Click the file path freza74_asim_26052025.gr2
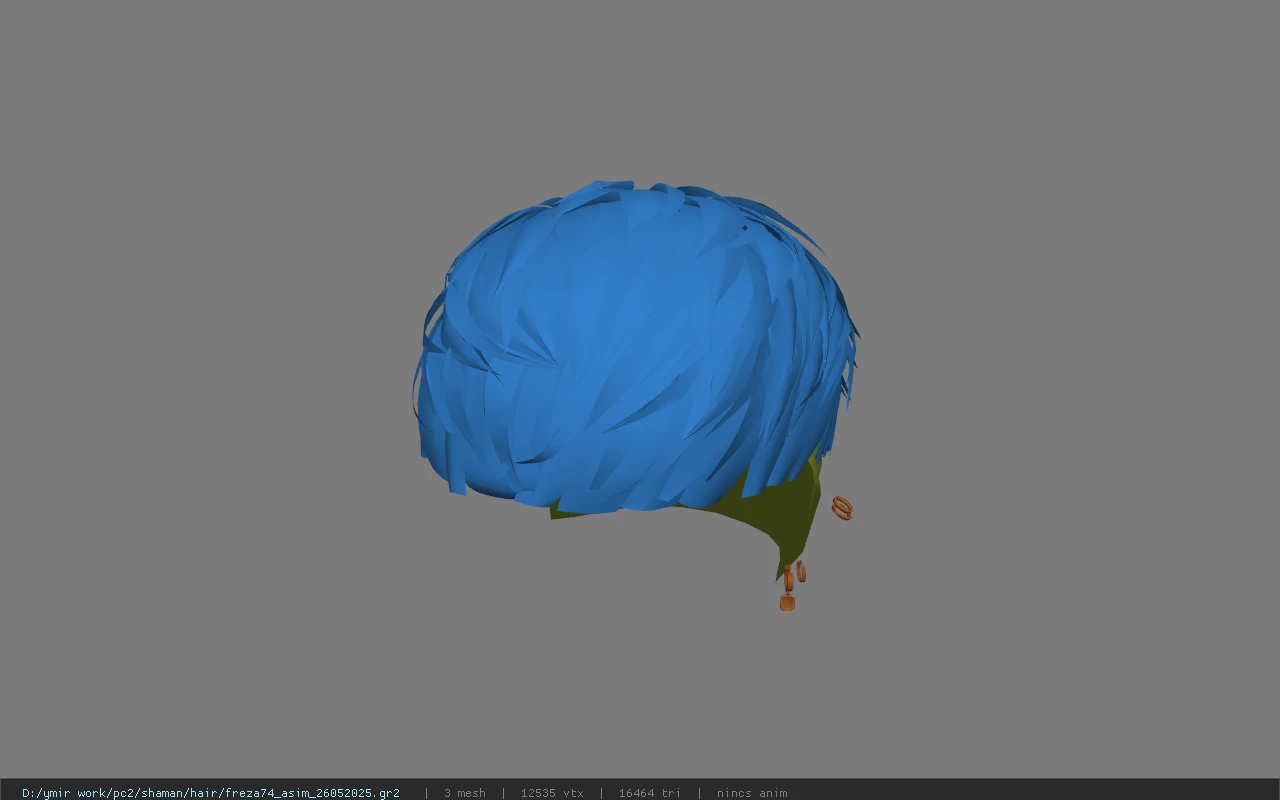 coord(211,793)
